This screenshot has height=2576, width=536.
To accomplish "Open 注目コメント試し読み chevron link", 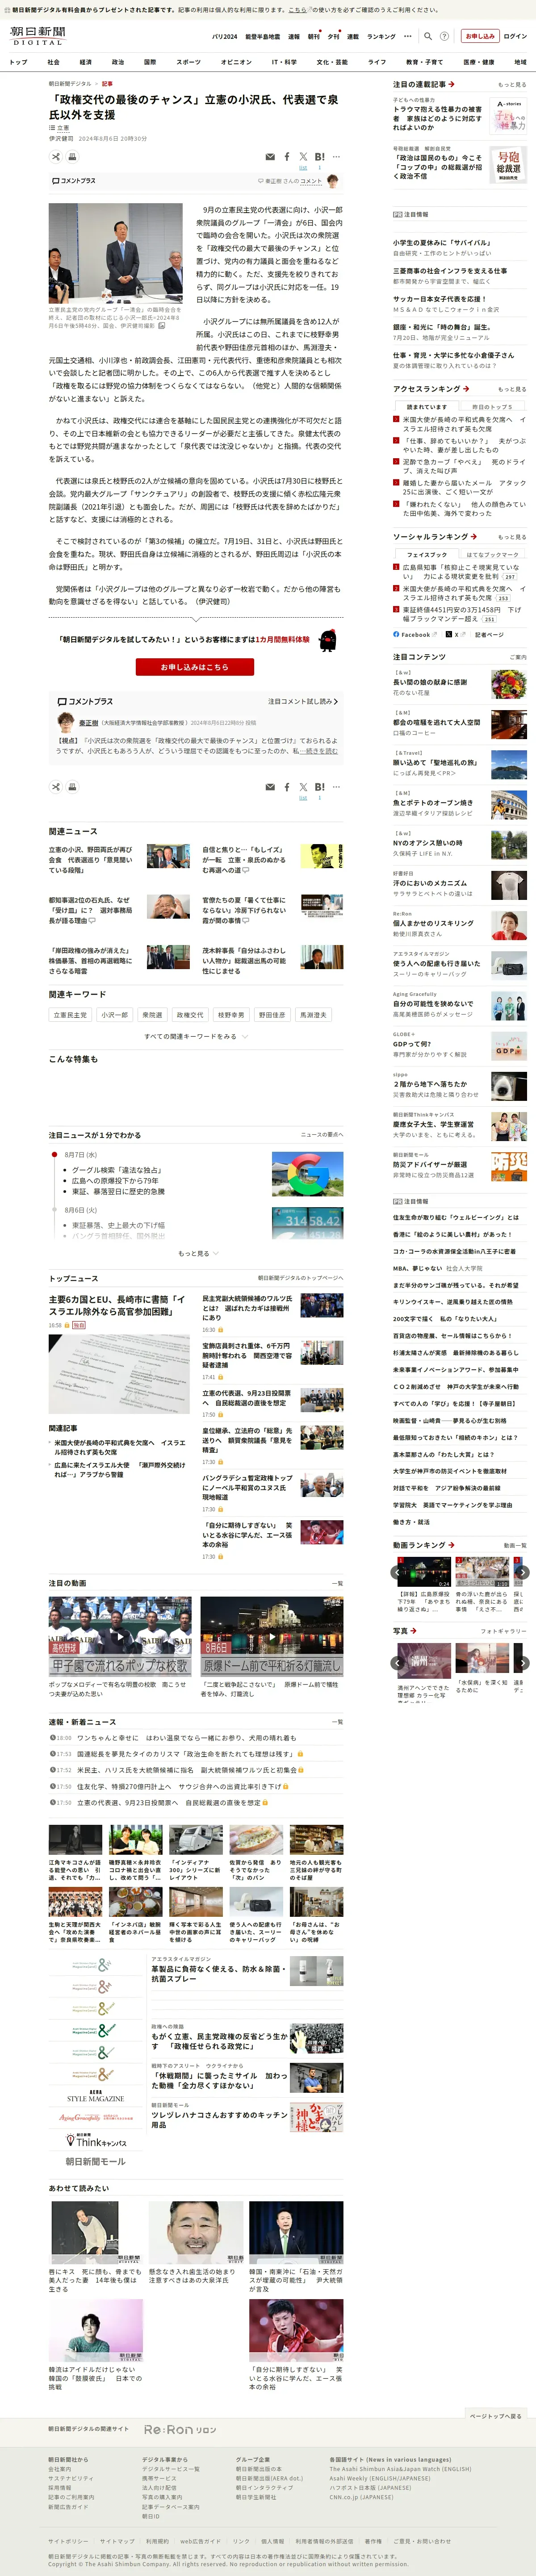I will pyautogui.click(x=303, y=701).
